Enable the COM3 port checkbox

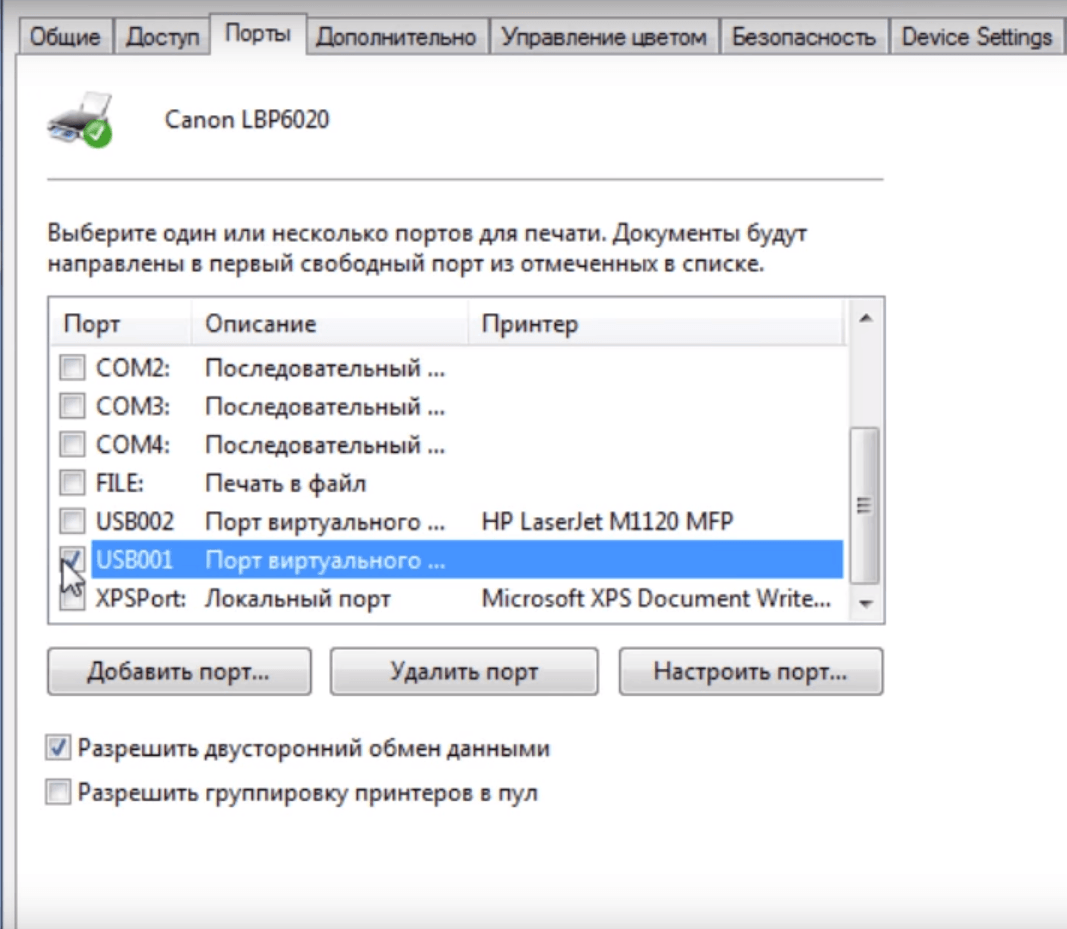point(72,407)
